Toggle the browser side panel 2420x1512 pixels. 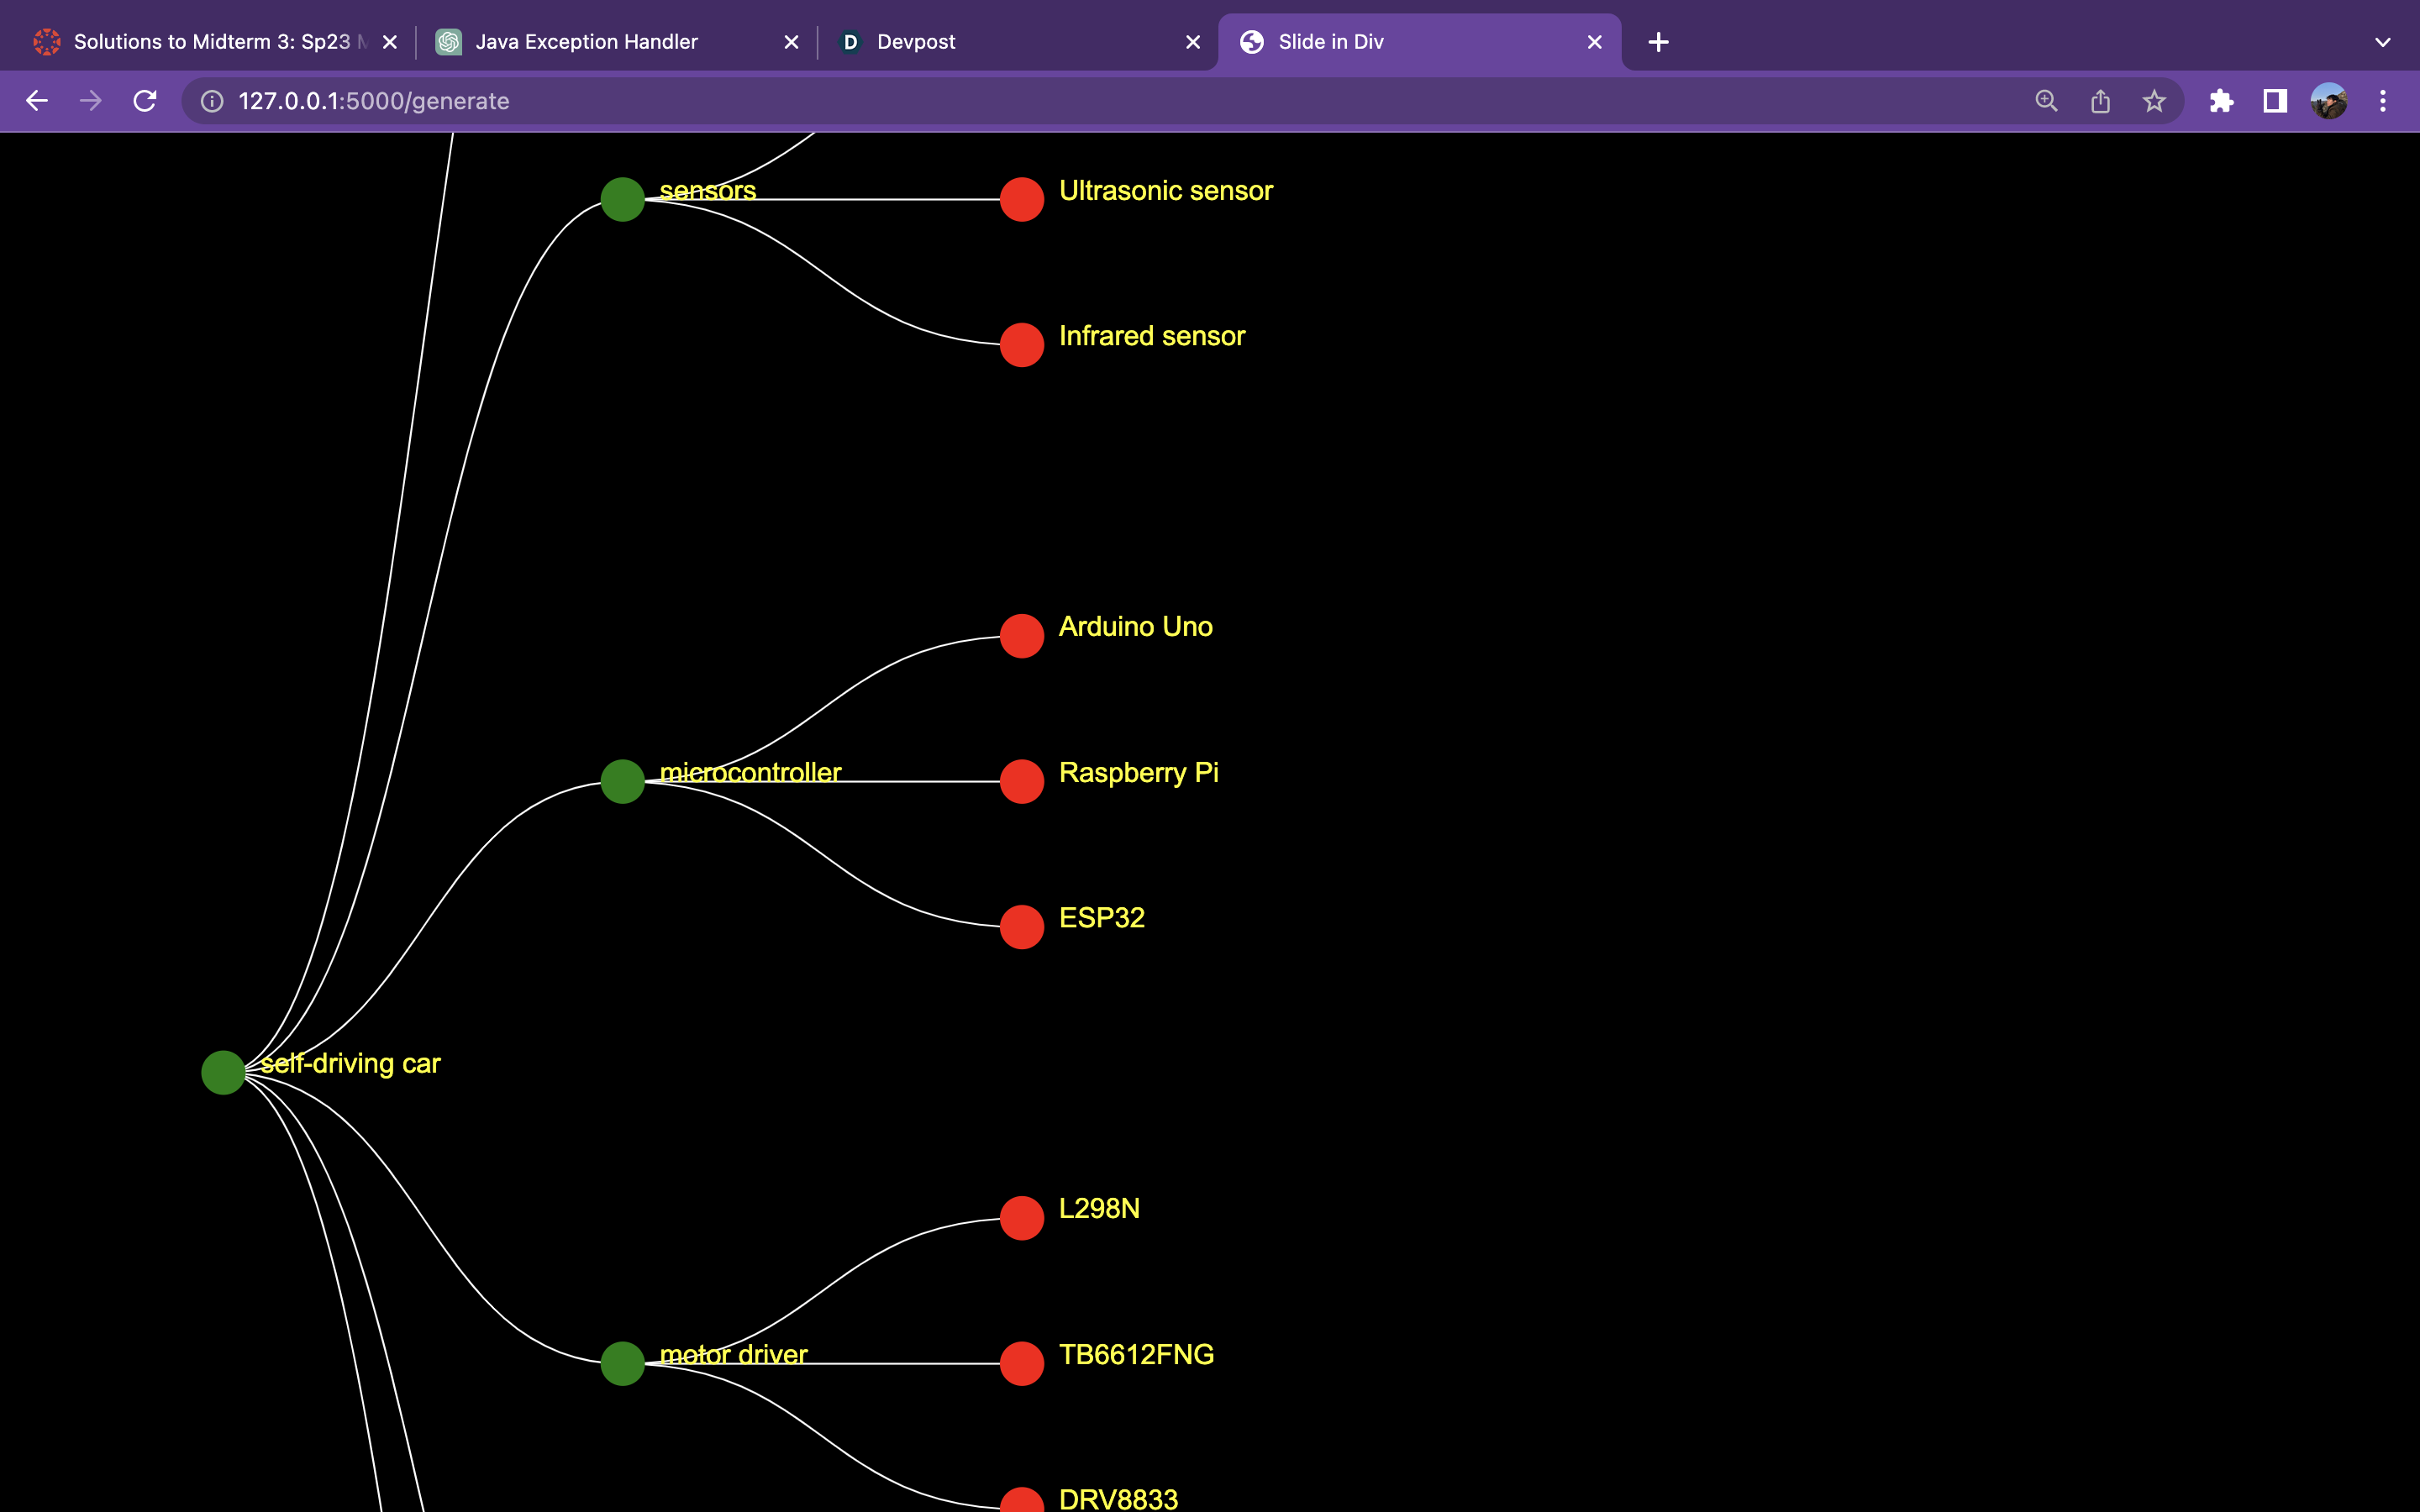(2275, 101)
